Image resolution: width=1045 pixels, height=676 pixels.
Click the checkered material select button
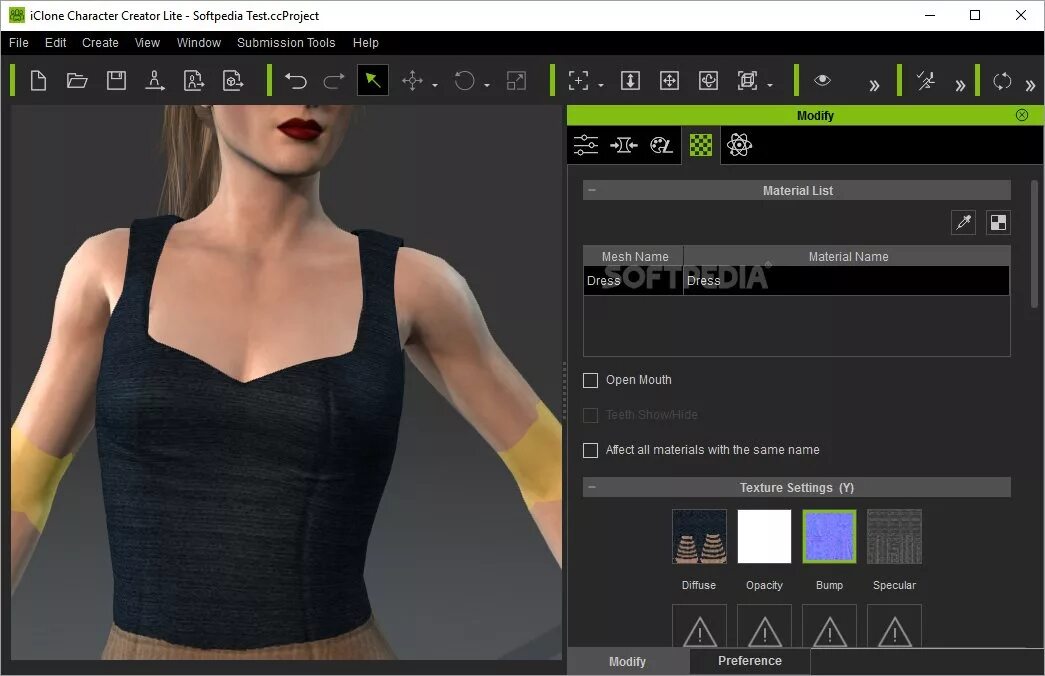(998, 222)
